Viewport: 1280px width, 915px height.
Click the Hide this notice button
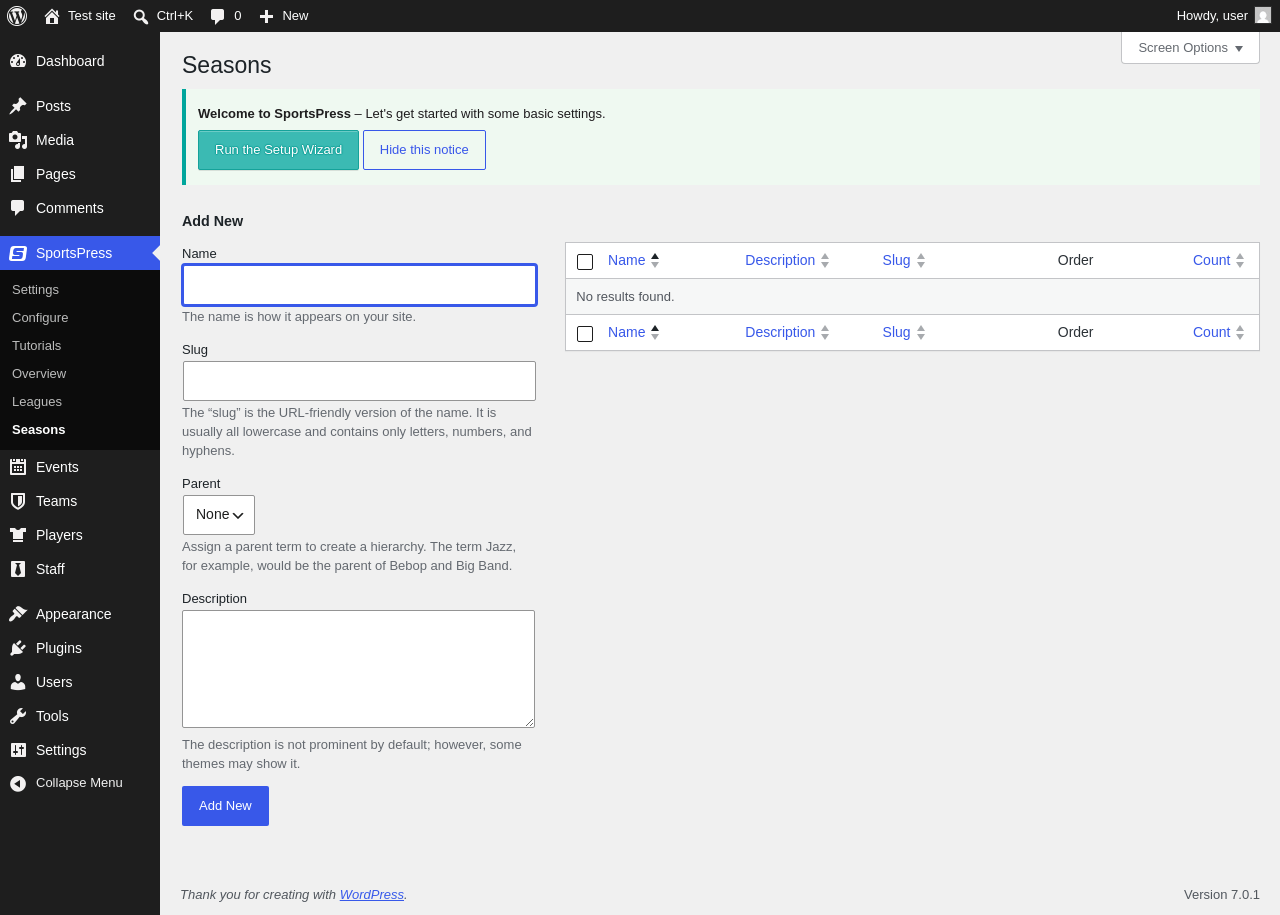tap(424, 150)
